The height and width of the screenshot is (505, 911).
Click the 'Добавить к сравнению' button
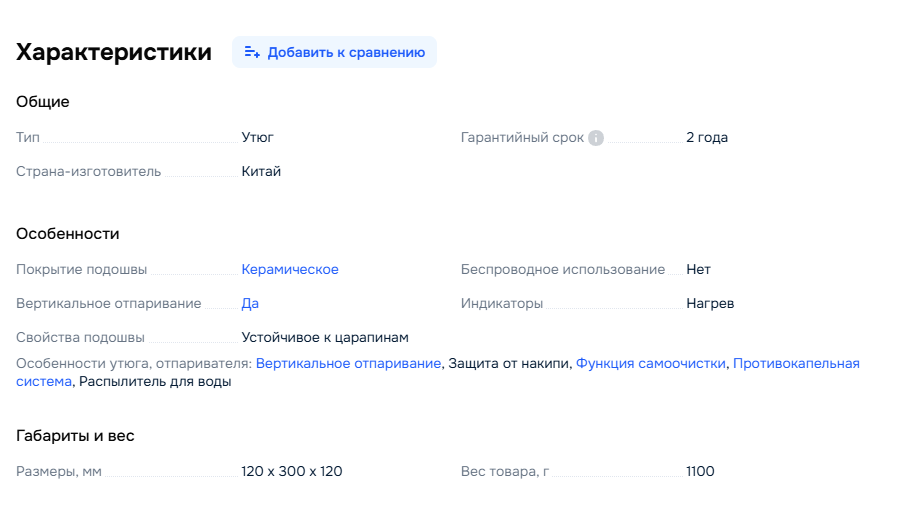pyautogui.click(x=334, y=52)
